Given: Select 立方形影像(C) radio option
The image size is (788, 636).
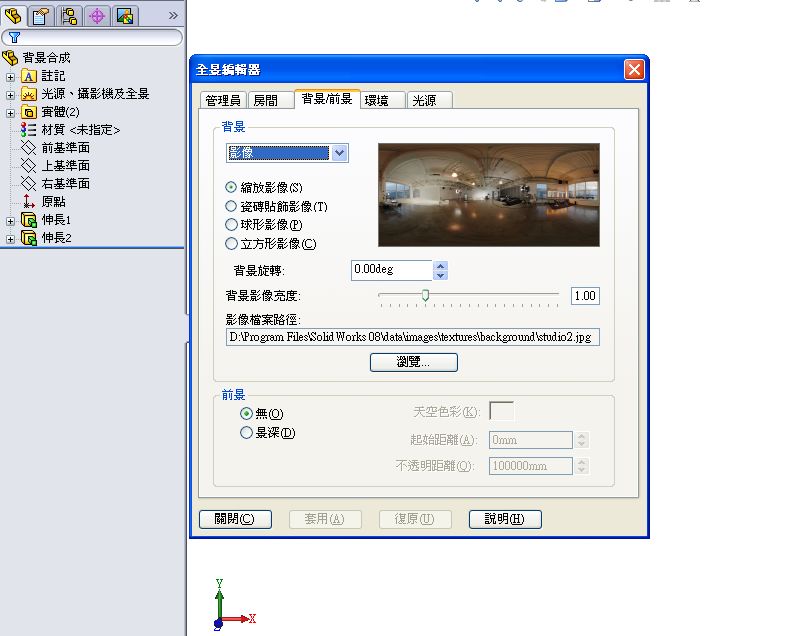Looking at the screenshot, I should (231, 244).
